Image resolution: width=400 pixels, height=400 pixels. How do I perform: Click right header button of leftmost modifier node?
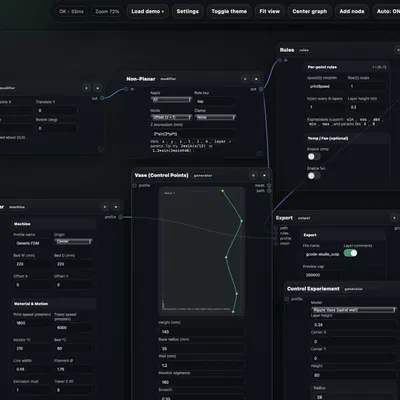tap(97, 88)
